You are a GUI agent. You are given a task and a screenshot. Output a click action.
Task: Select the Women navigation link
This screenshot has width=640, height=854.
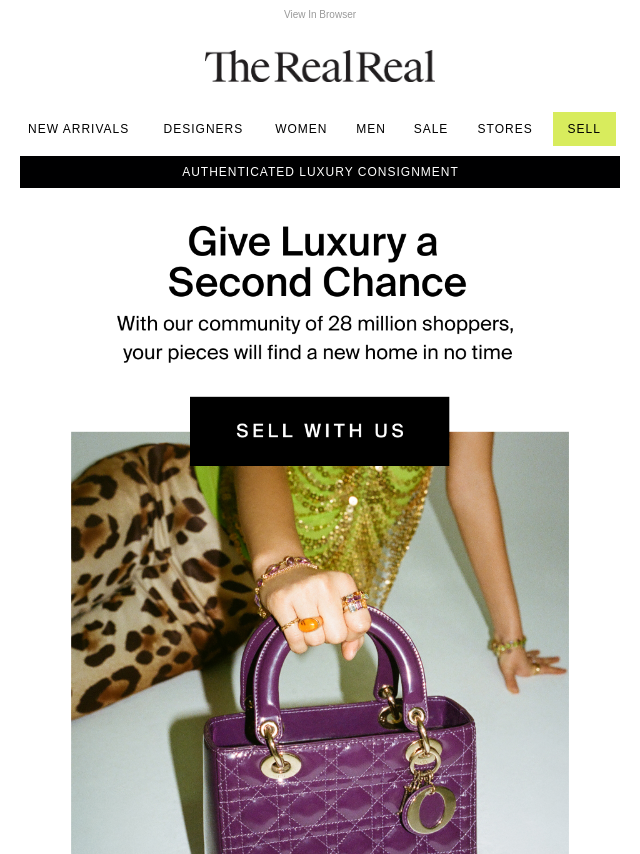301,129
